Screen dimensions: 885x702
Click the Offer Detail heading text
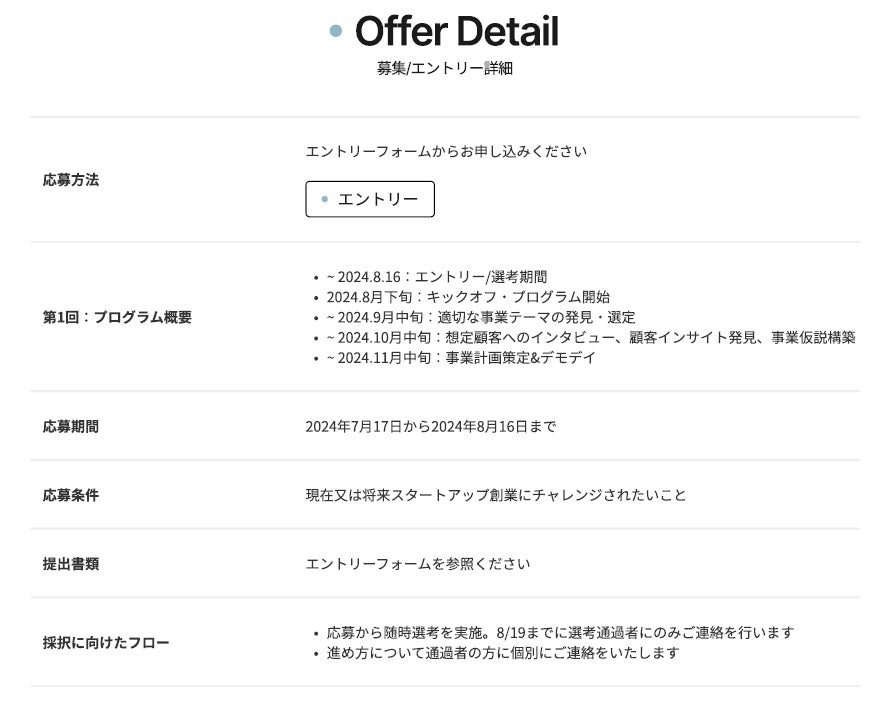tap(457, 32)
